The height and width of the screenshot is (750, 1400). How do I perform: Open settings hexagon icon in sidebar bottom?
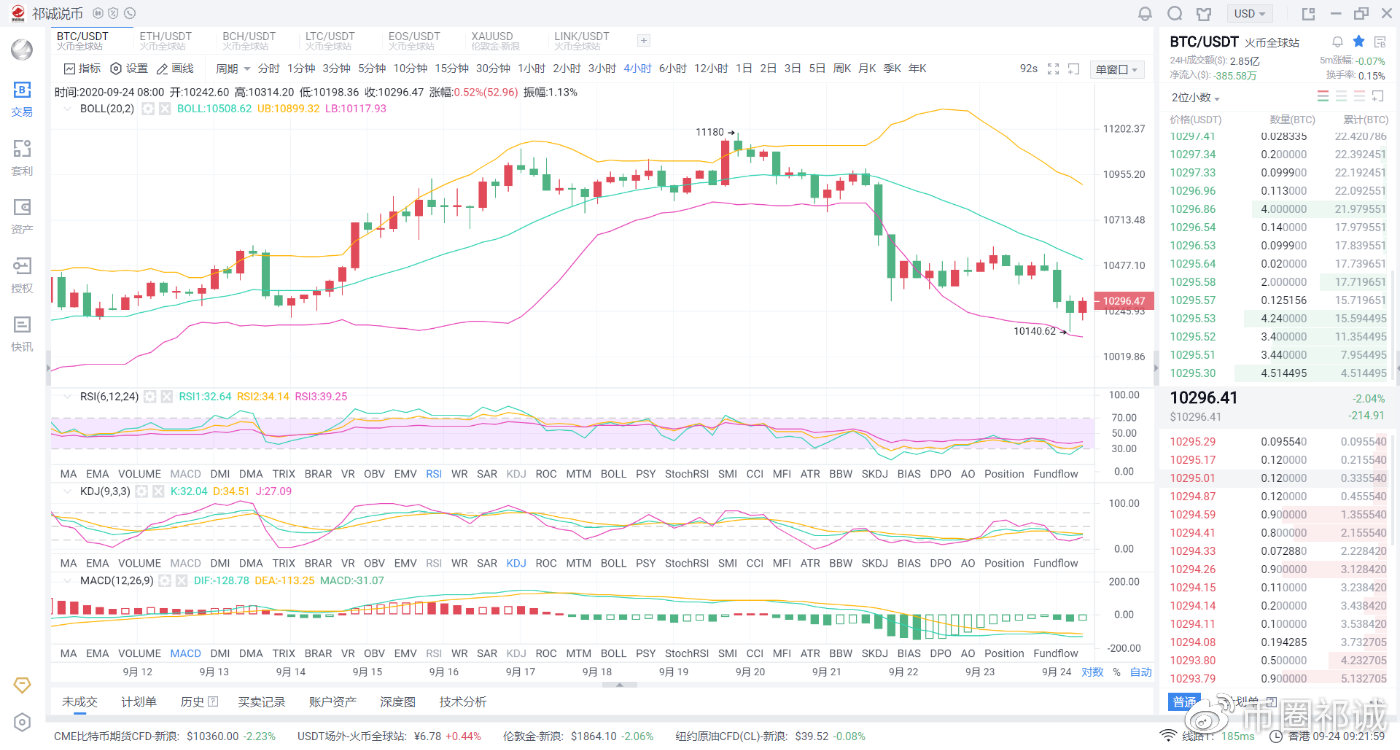click(x=22, y=722)
